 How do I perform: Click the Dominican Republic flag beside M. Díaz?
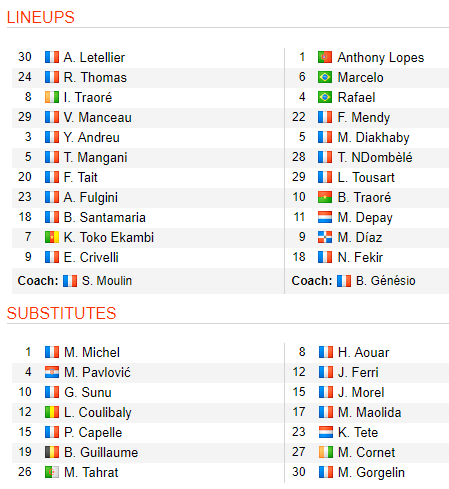pyautogui.click(x=325, y=237)
